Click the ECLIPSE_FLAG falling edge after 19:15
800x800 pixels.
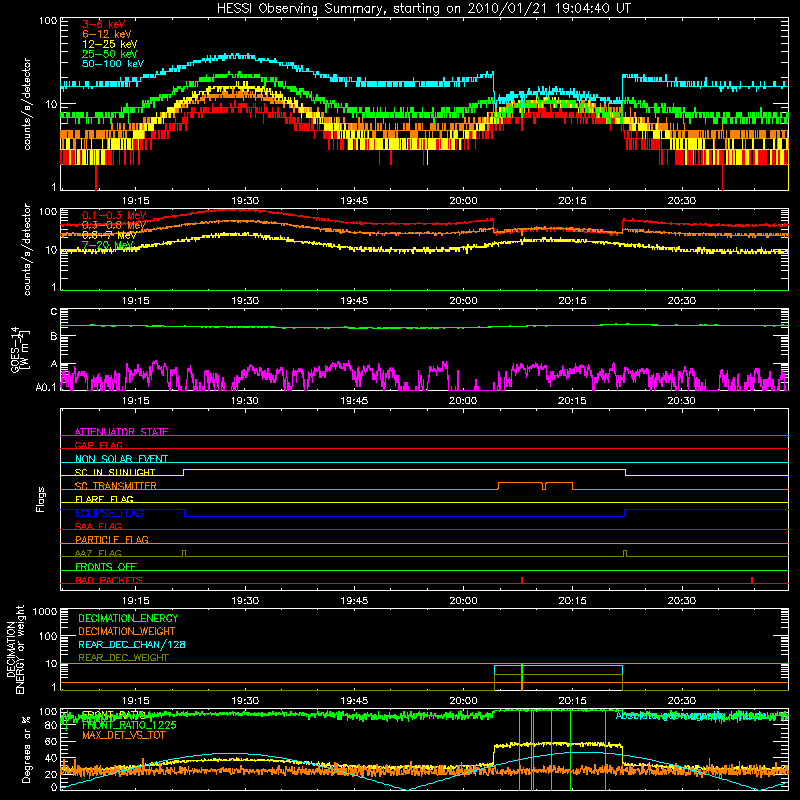(x=184, y=513)
